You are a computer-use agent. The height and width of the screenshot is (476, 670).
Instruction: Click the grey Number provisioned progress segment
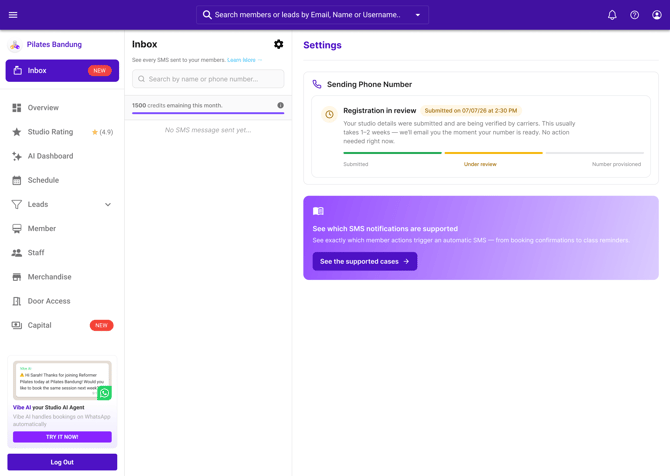coord(595,153)
